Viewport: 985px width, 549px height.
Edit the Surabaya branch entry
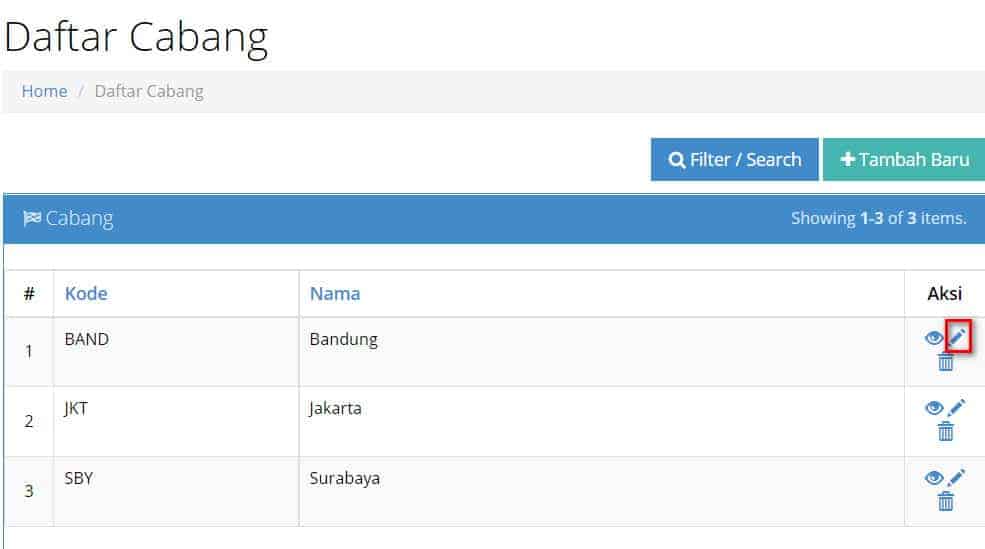[x=957, y=477]
